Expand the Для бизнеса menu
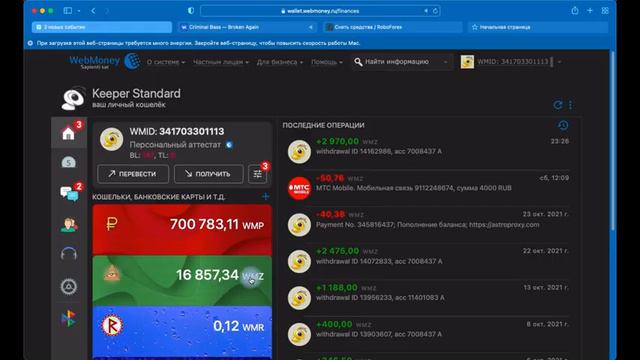The image size is (640, 360). pos(280,62)
